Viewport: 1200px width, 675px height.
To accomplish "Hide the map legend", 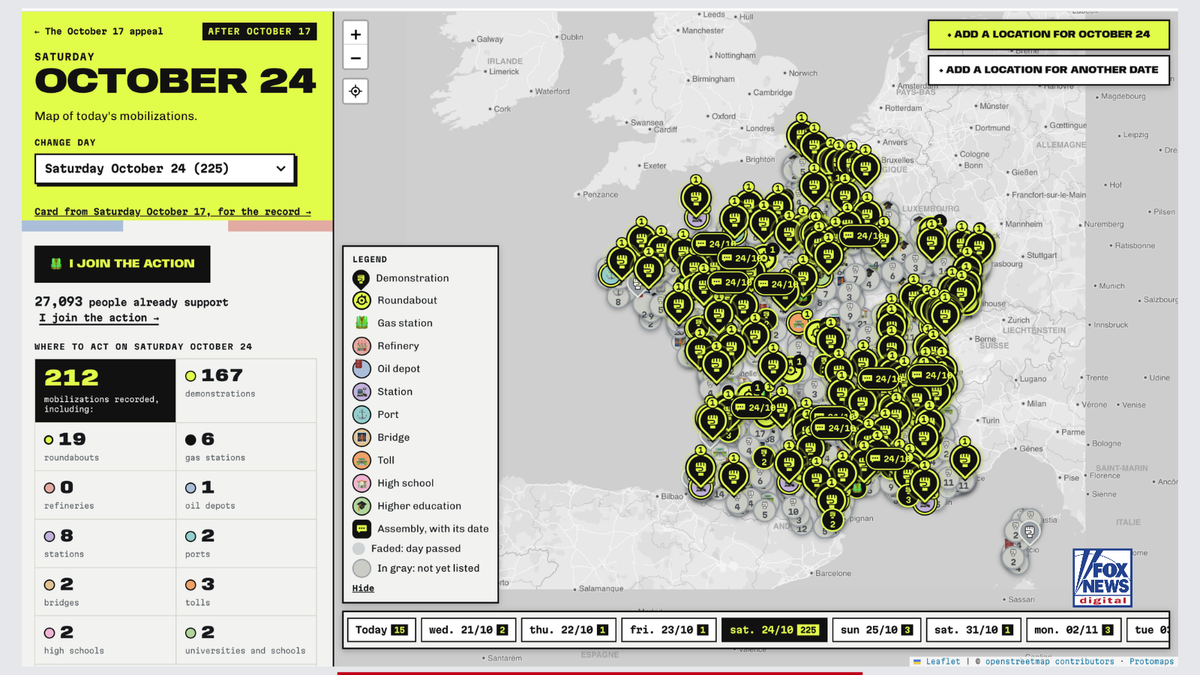I will tap(363, 588).
